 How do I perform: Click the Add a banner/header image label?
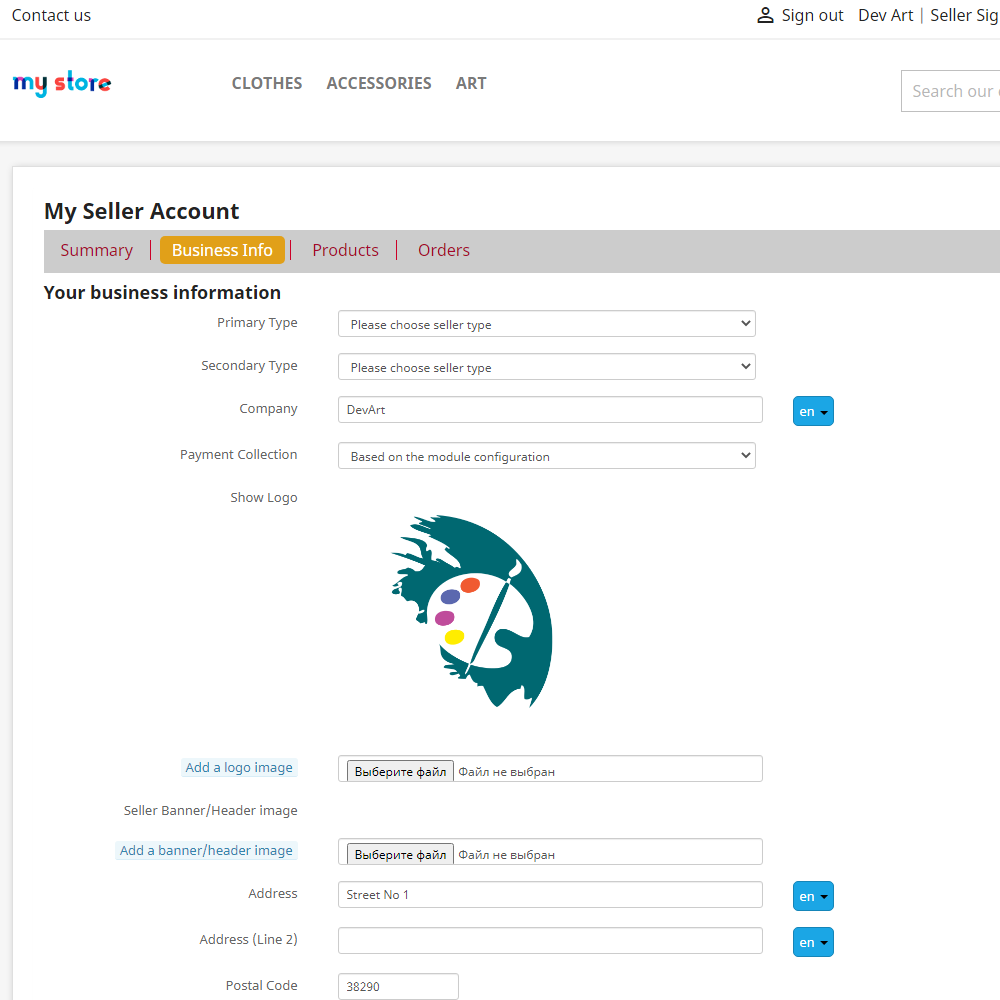[207, 850]
